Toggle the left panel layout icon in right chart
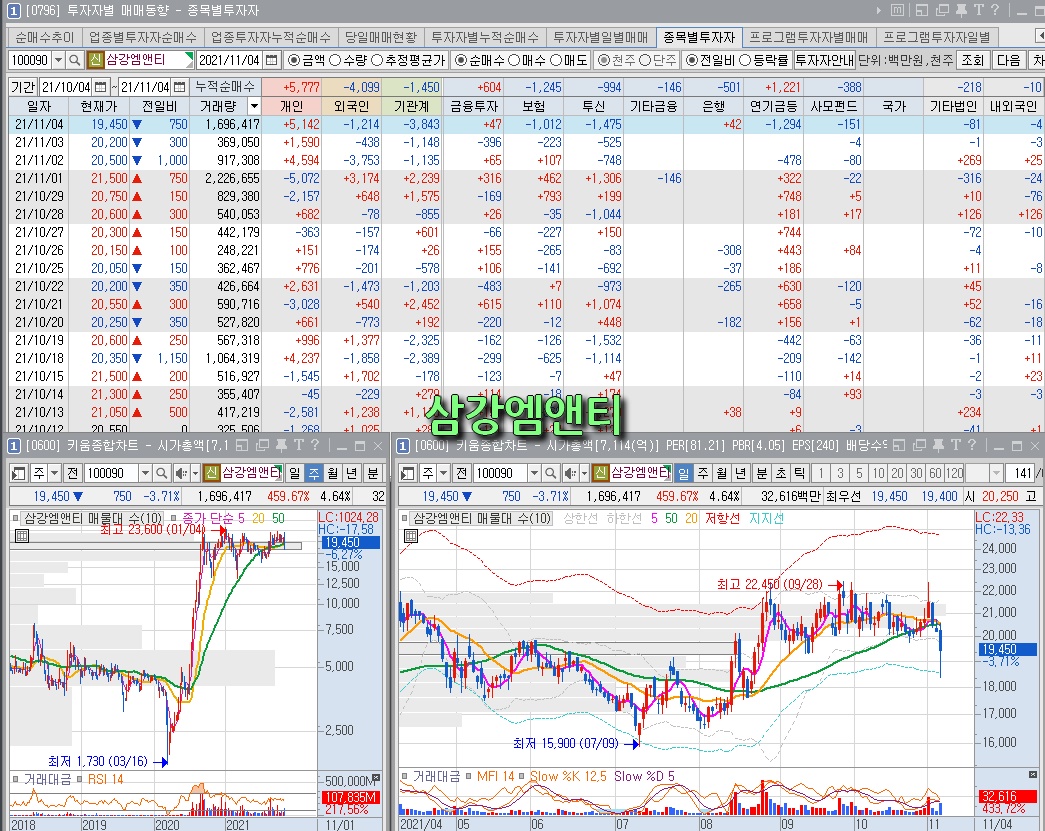1045x831 pixels. click(x=407, y=473)
